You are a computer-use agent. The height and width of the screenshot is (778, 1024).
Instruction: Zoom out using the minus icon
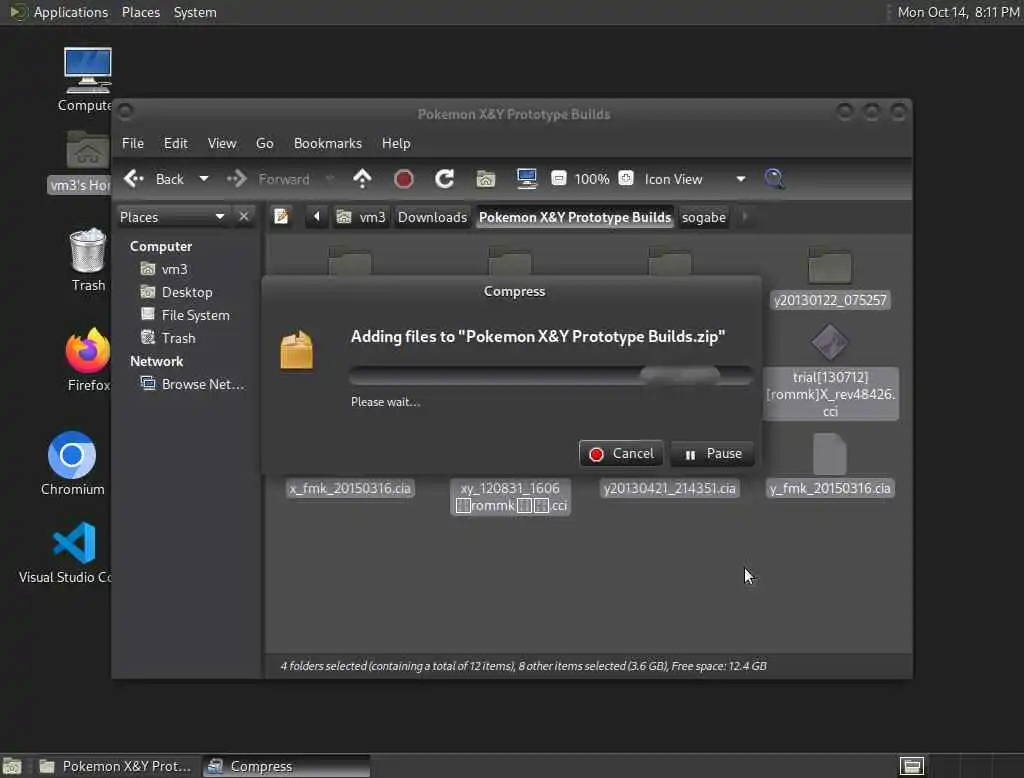coord(558,178)
